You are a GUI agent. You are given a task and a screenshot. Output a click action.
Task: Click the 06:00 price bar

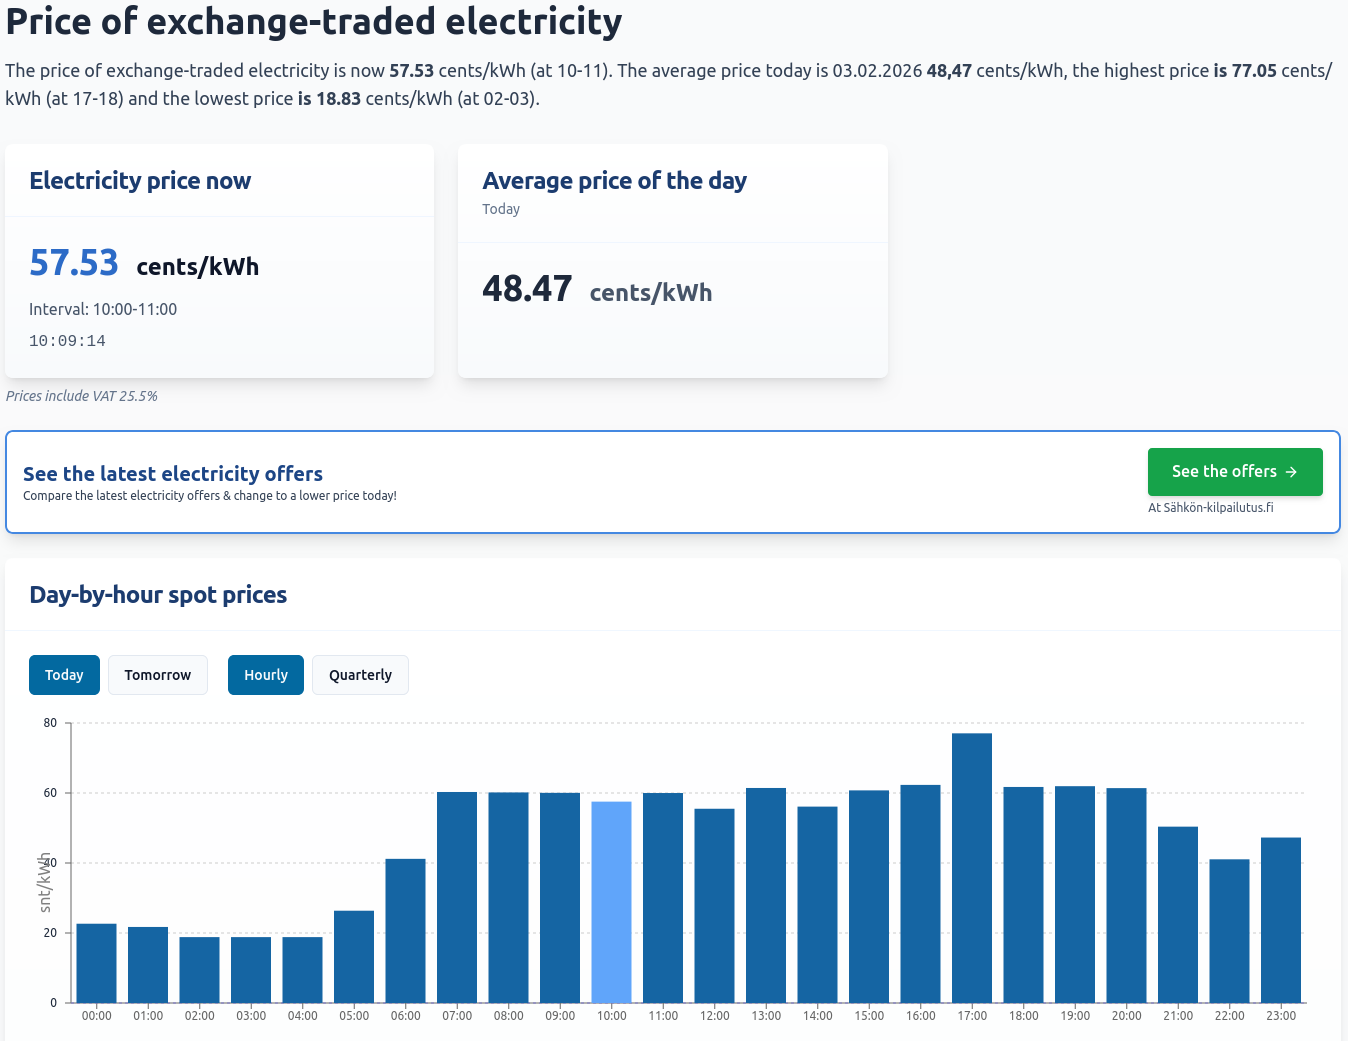[405, 931]
